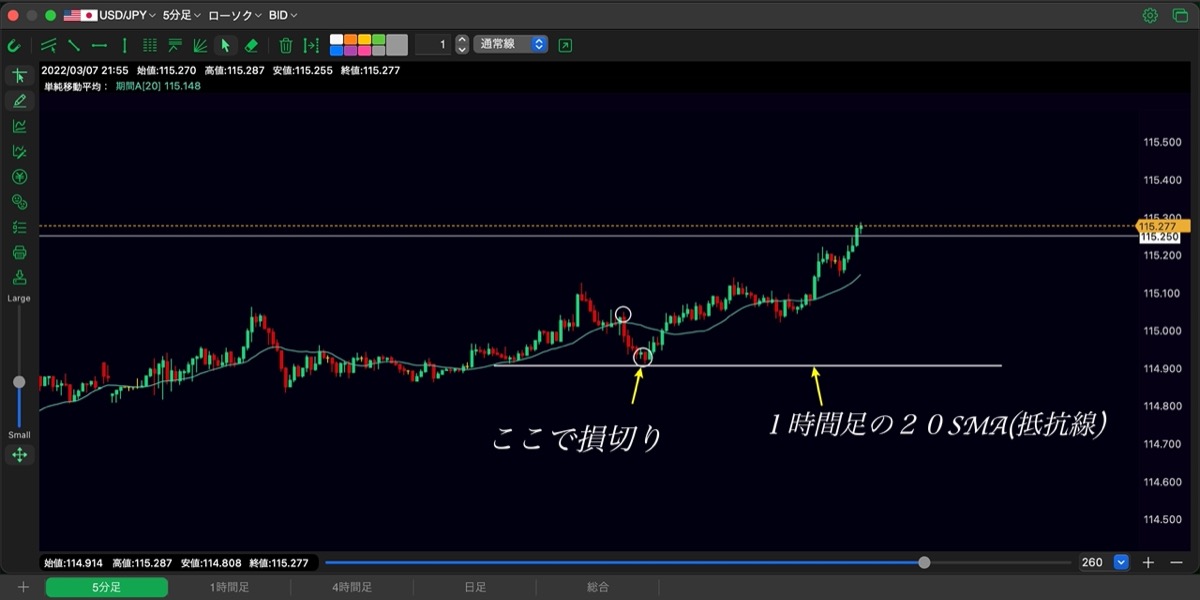Open the checklist icon in left sidebar
The image size is (1200, 600).
pyautogui.click(x=19, y=227)
